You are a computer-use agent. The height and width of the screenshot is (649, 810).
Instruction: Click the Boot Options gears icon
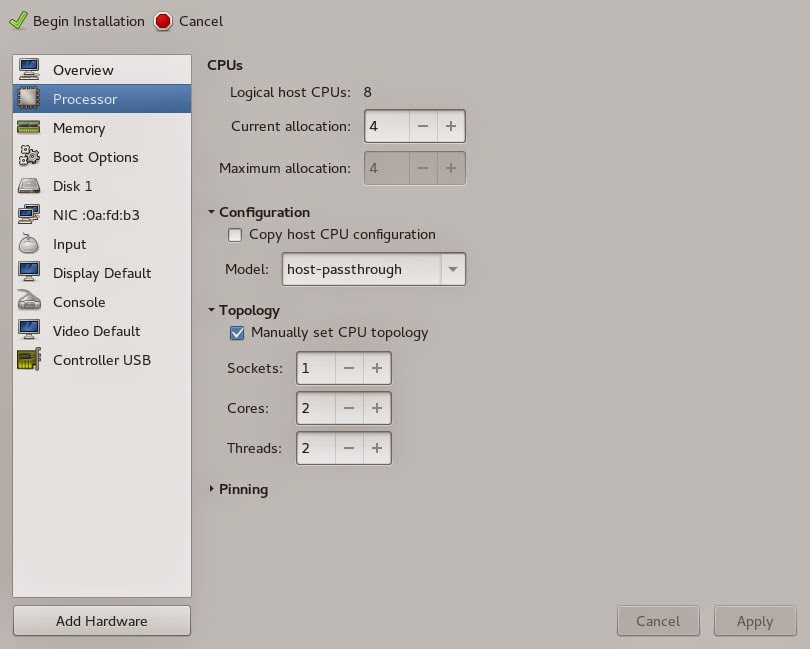(x=30, y=157)
